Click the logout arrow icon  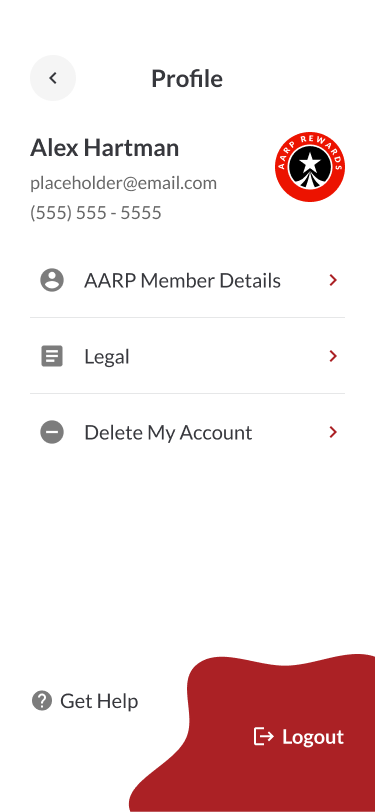pos(264,736)
